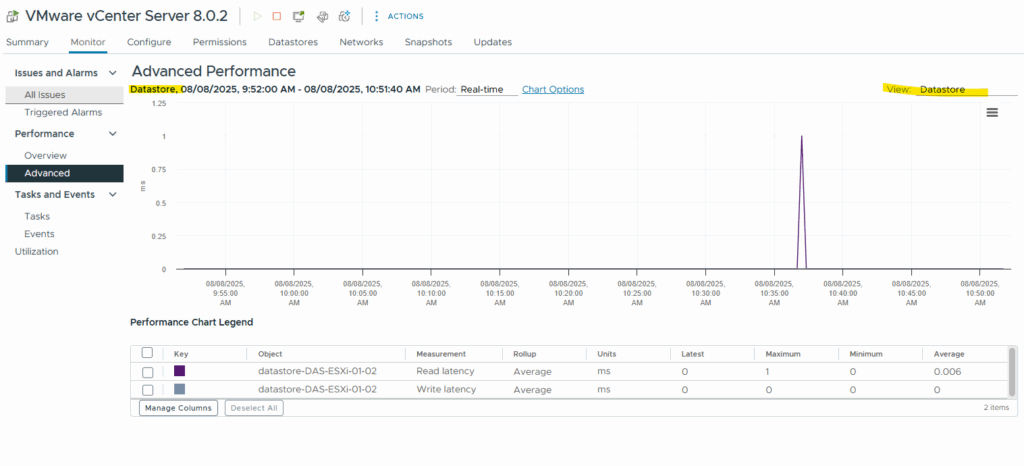
Task: Sort by the Average column header
Action: coord(949,354)
